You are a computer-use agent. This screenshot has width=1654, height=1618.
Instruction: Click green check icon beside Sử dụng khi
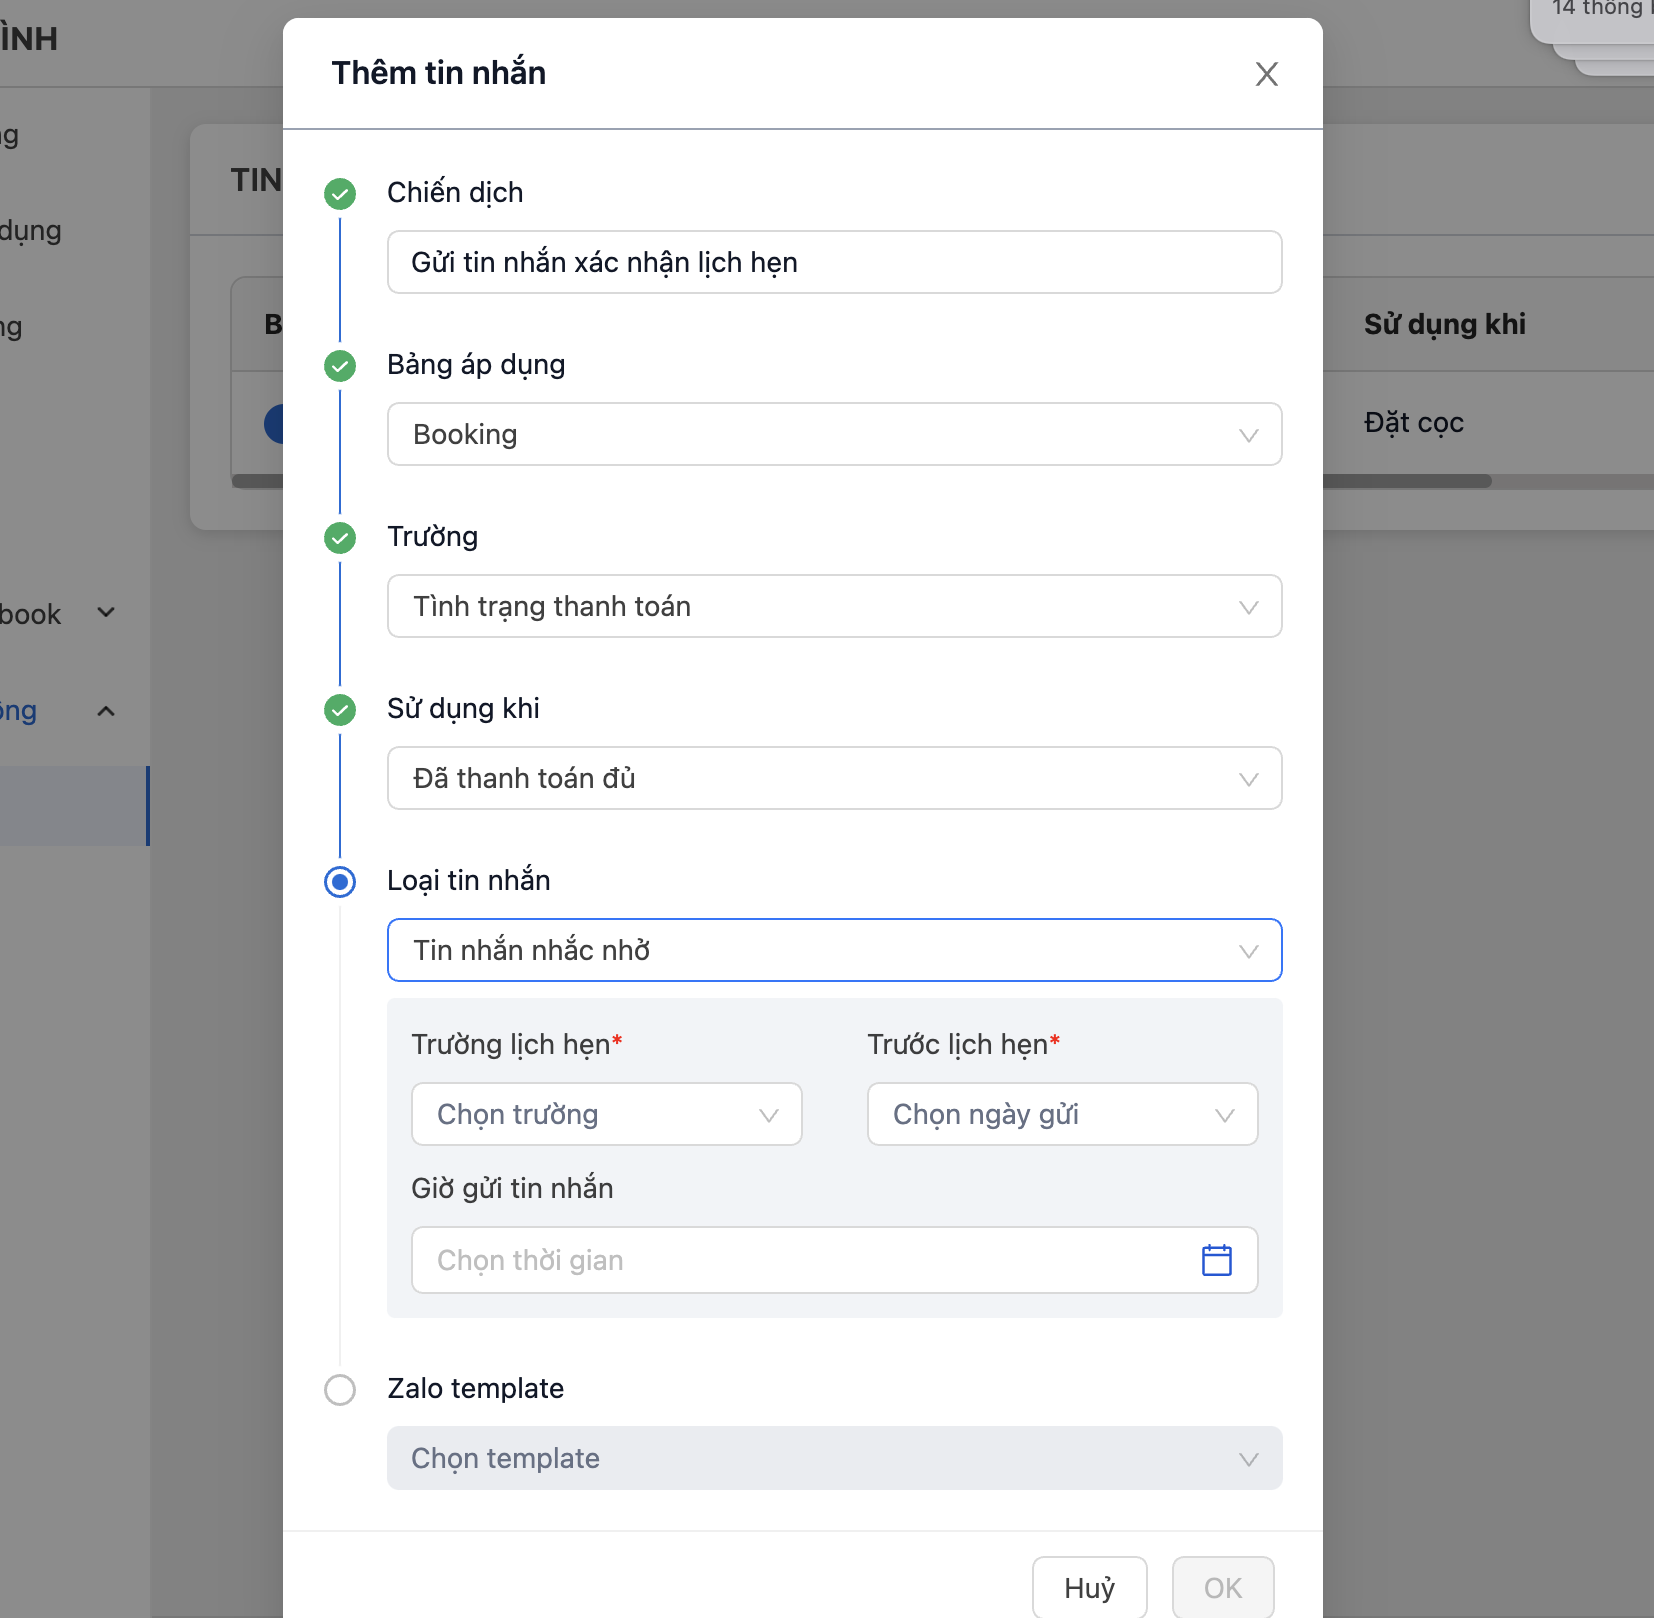(x=340, y=710)
